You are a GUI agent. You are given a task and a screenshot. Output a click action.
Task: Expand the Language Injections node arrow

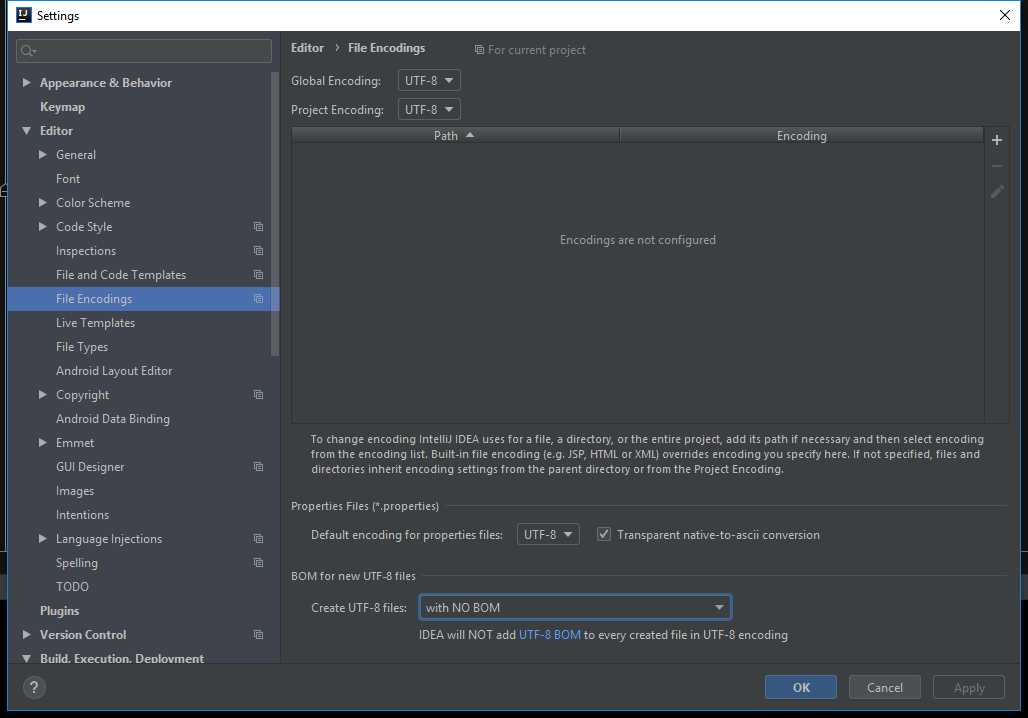pyautogui.click(x=43, y=538)
